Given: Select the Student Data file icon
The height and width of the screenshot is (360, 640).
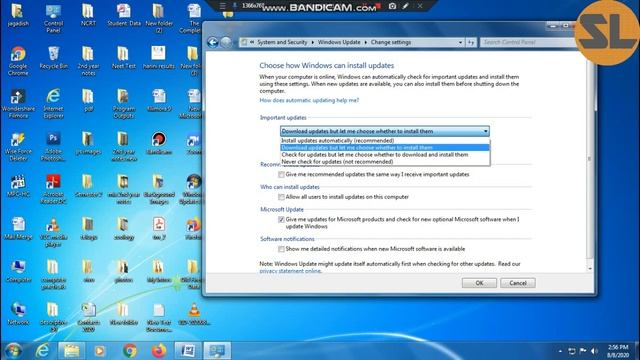Looking at the screenshot, I should point(124,16).
